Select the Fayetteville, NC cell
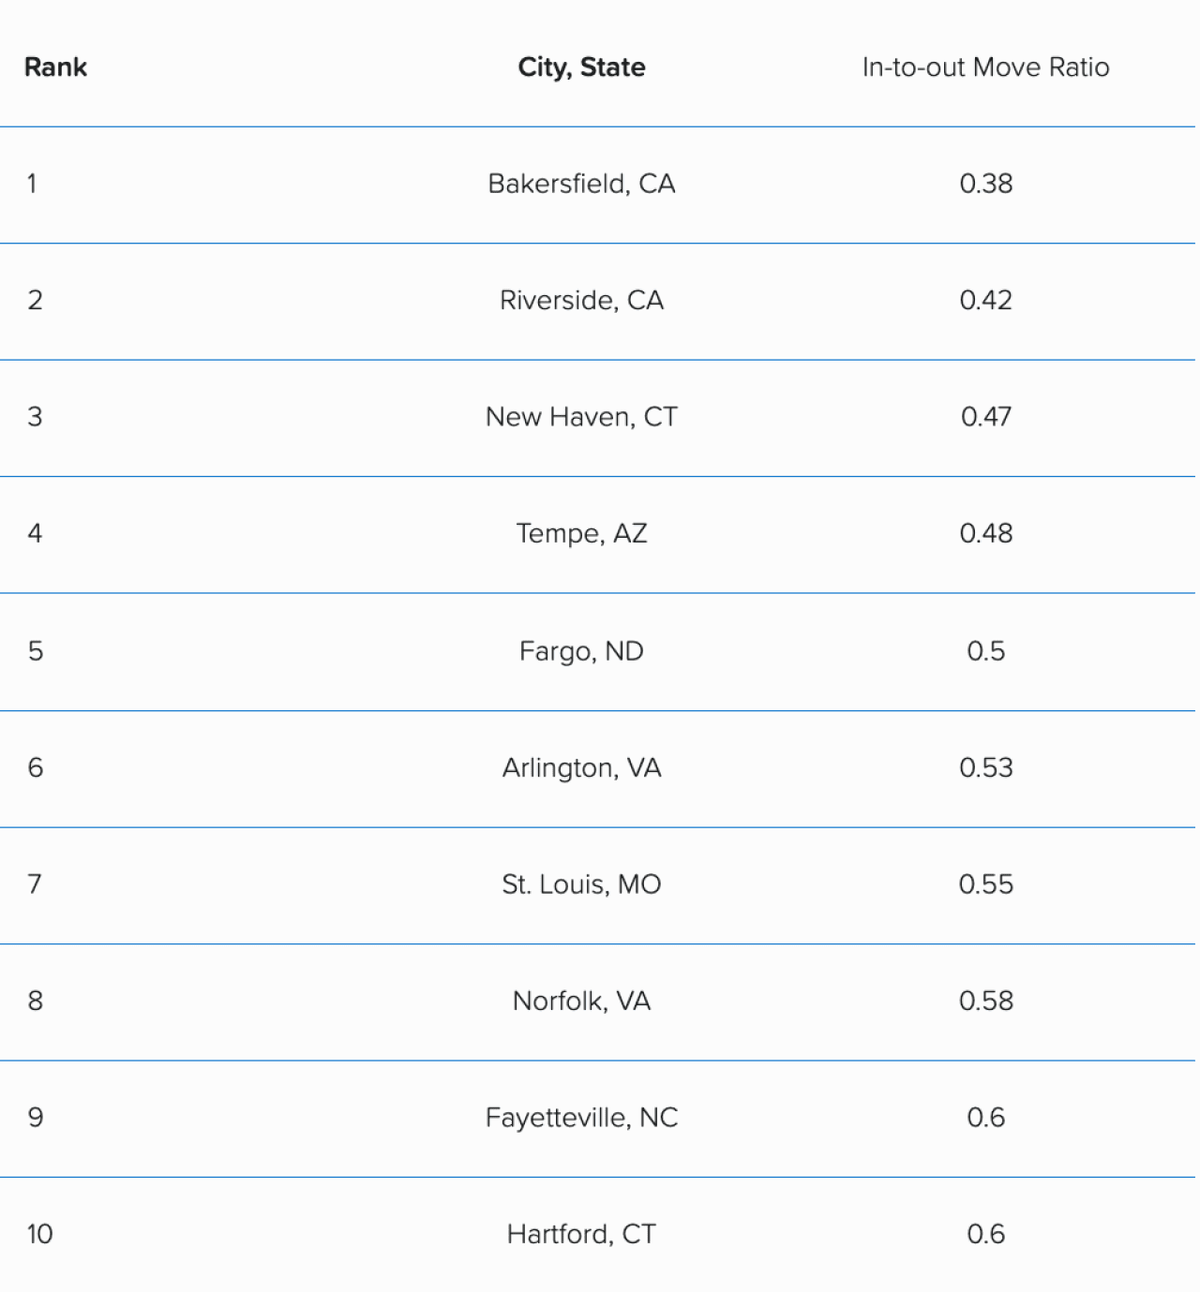This screenshot has height=1292, width=1200. [581, 1117]
